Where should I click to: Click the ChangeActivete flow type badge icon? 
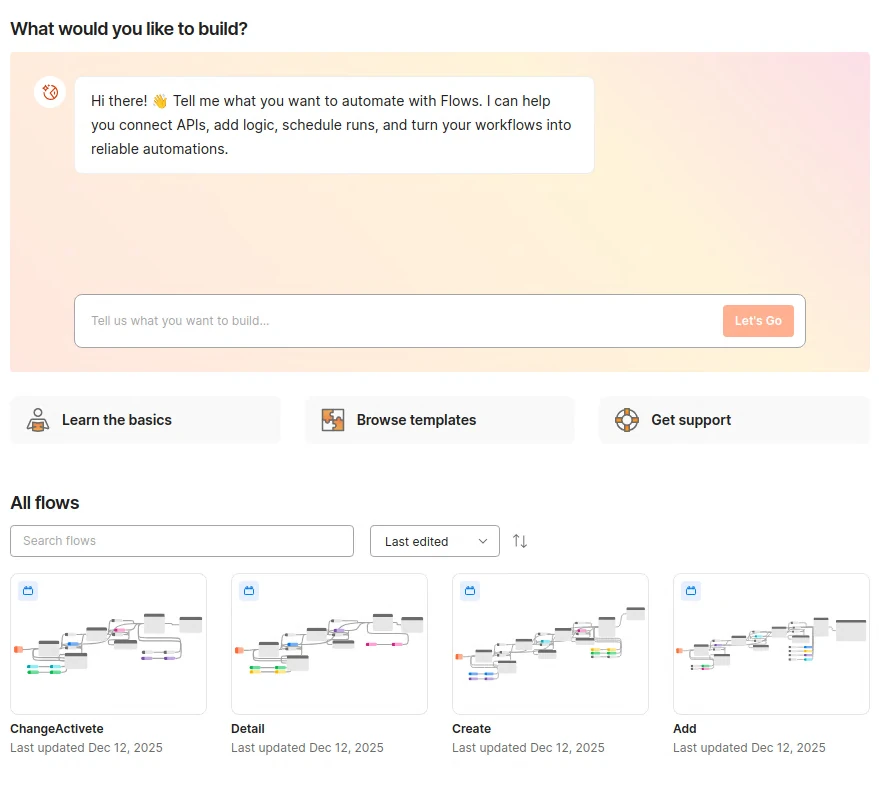pos(28,591)
